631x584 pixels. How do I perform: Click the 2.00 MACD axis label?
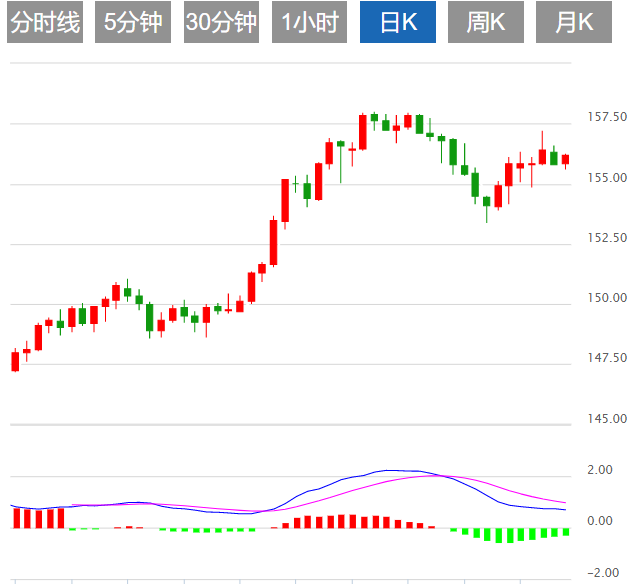[600, 470]
